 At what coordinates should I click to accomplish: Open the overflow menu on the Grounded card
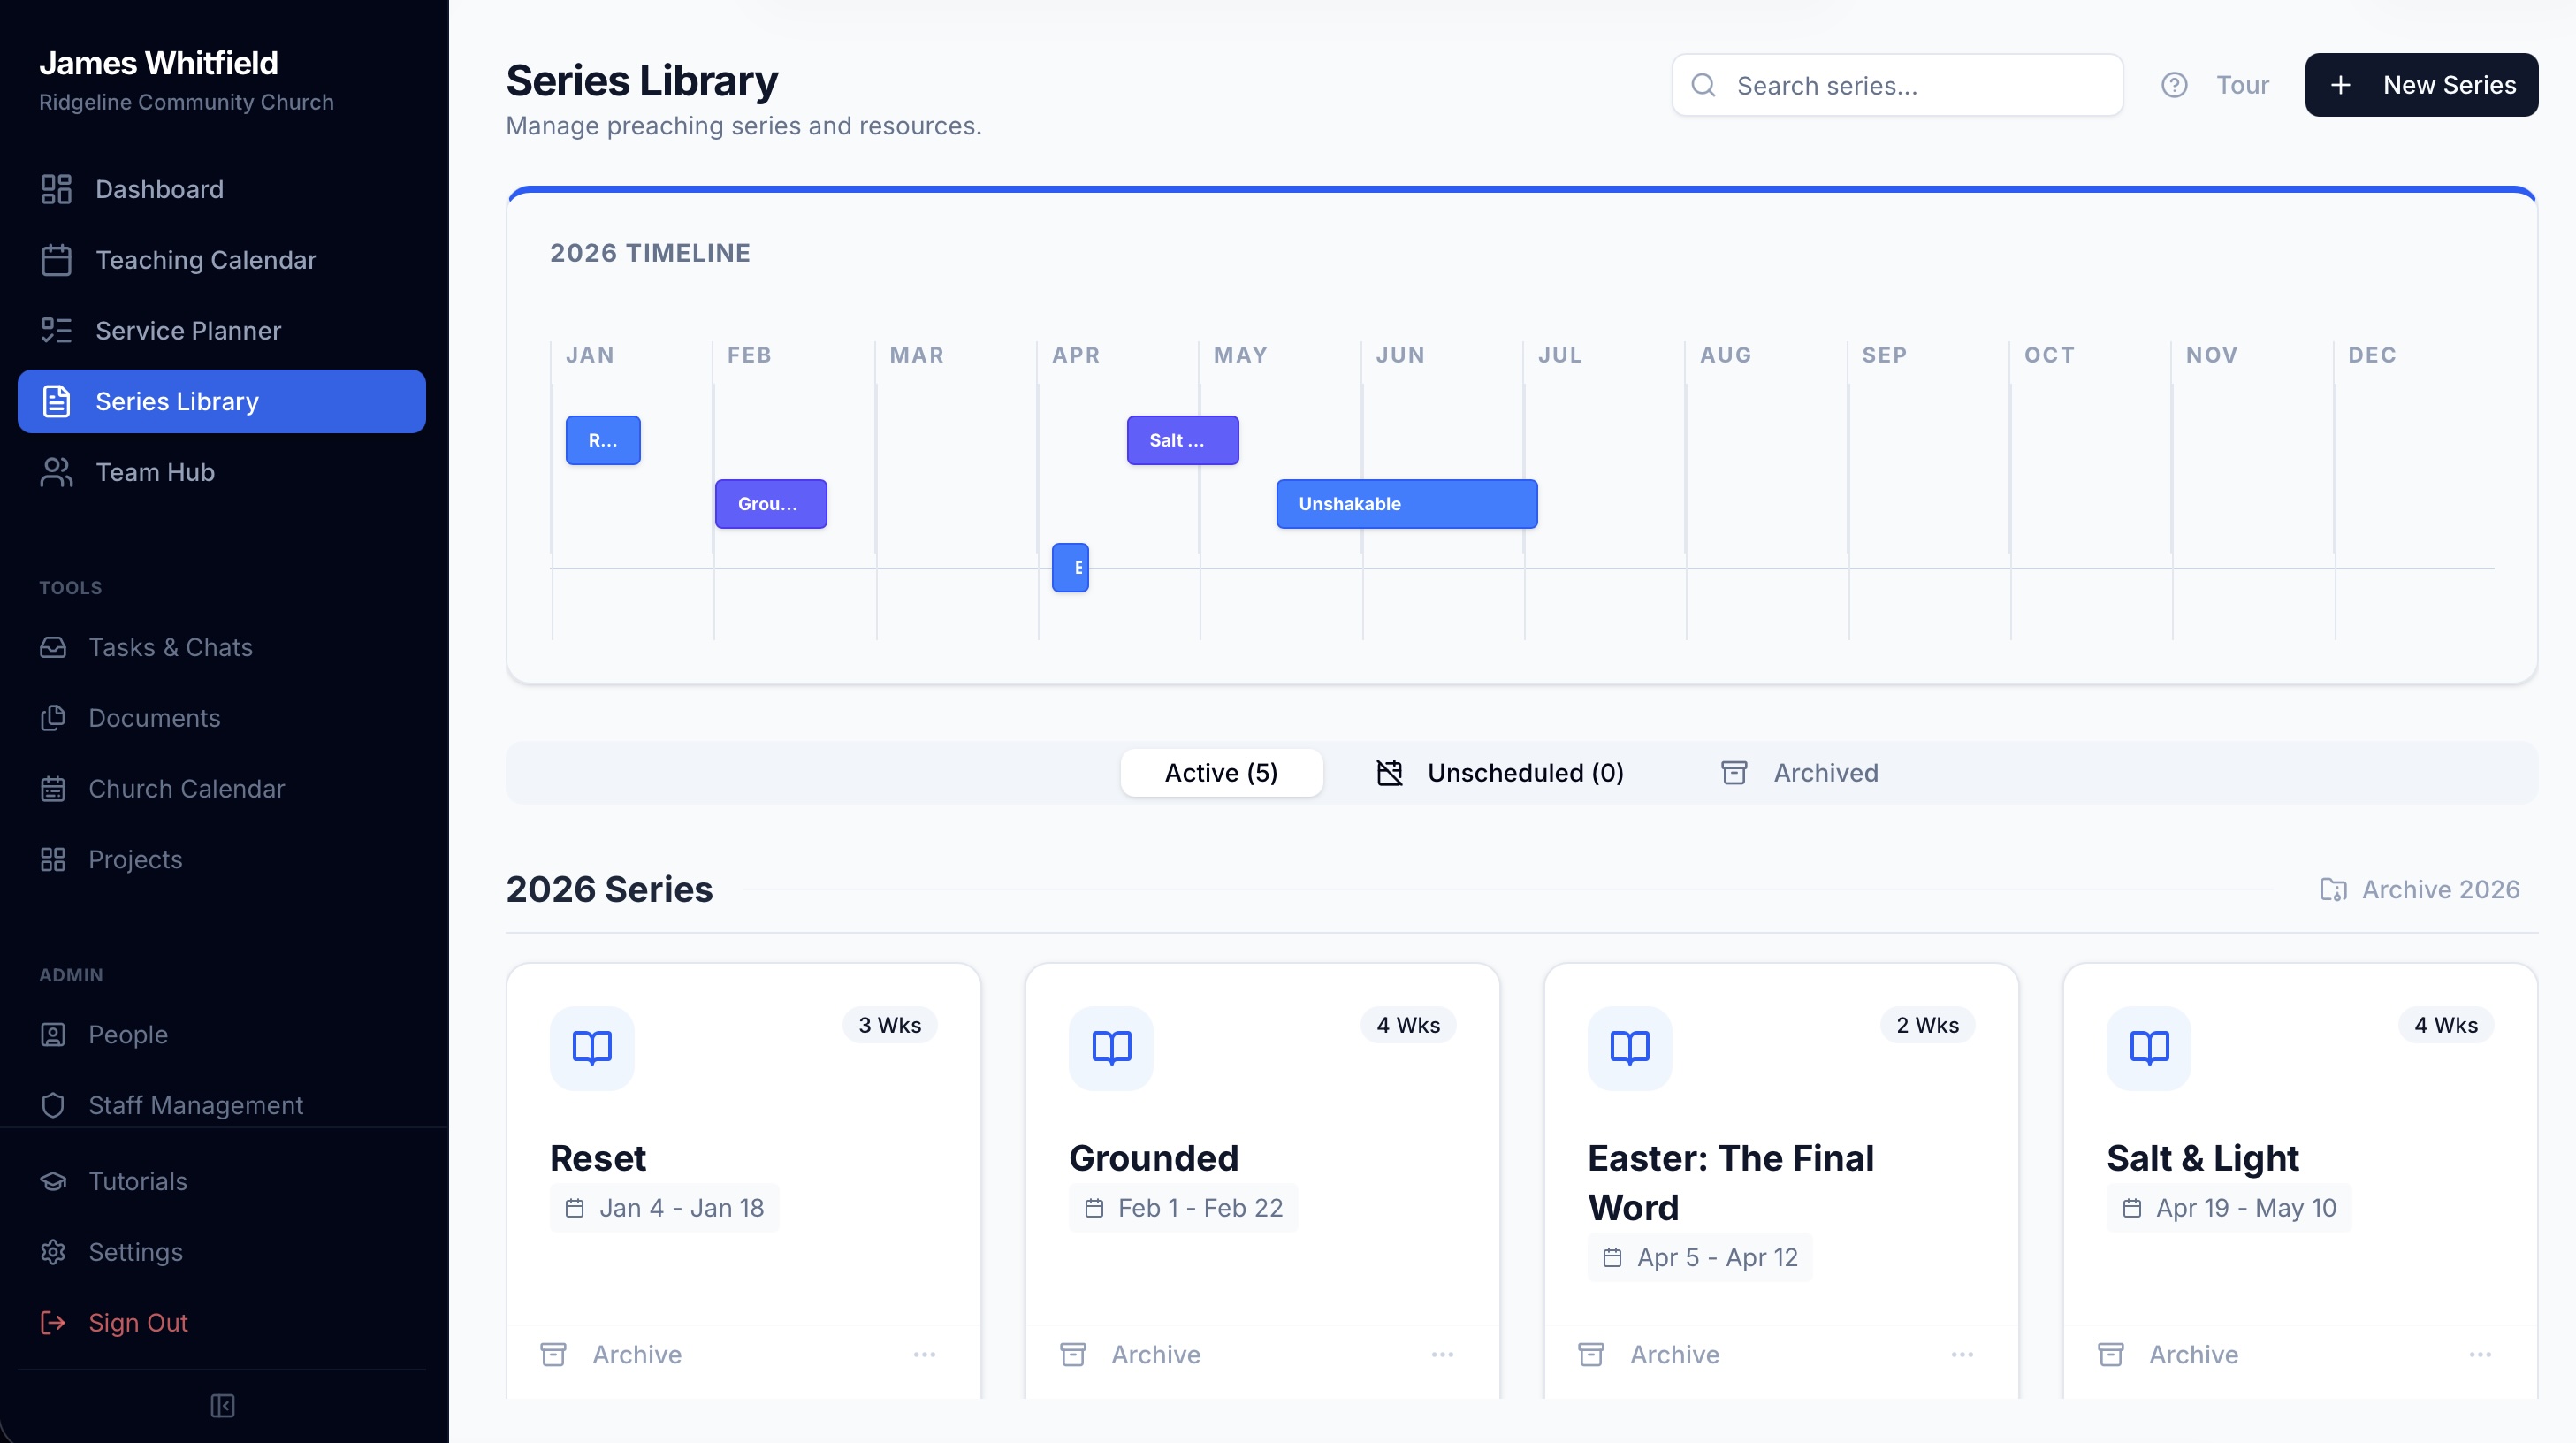(x=1443, y=1354)
